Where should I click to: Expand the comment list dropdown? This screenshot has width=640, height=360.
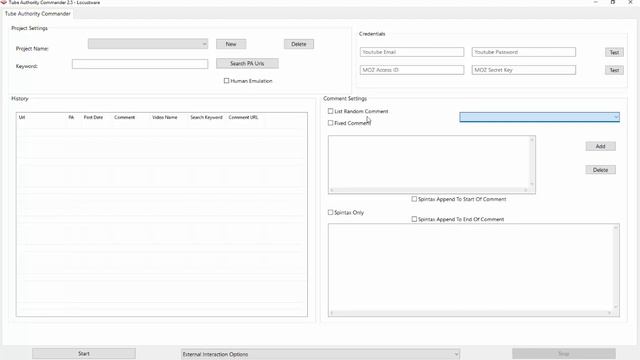pos(540,117)
